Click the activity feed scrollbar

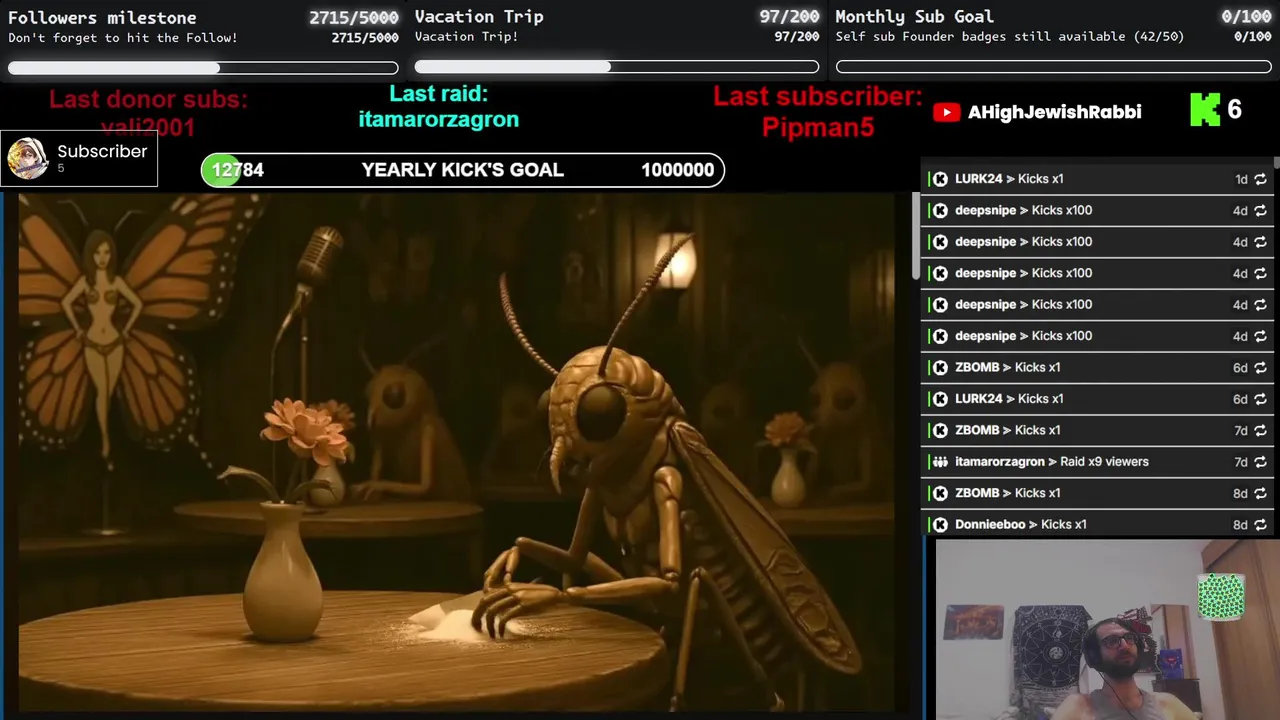1276,162
